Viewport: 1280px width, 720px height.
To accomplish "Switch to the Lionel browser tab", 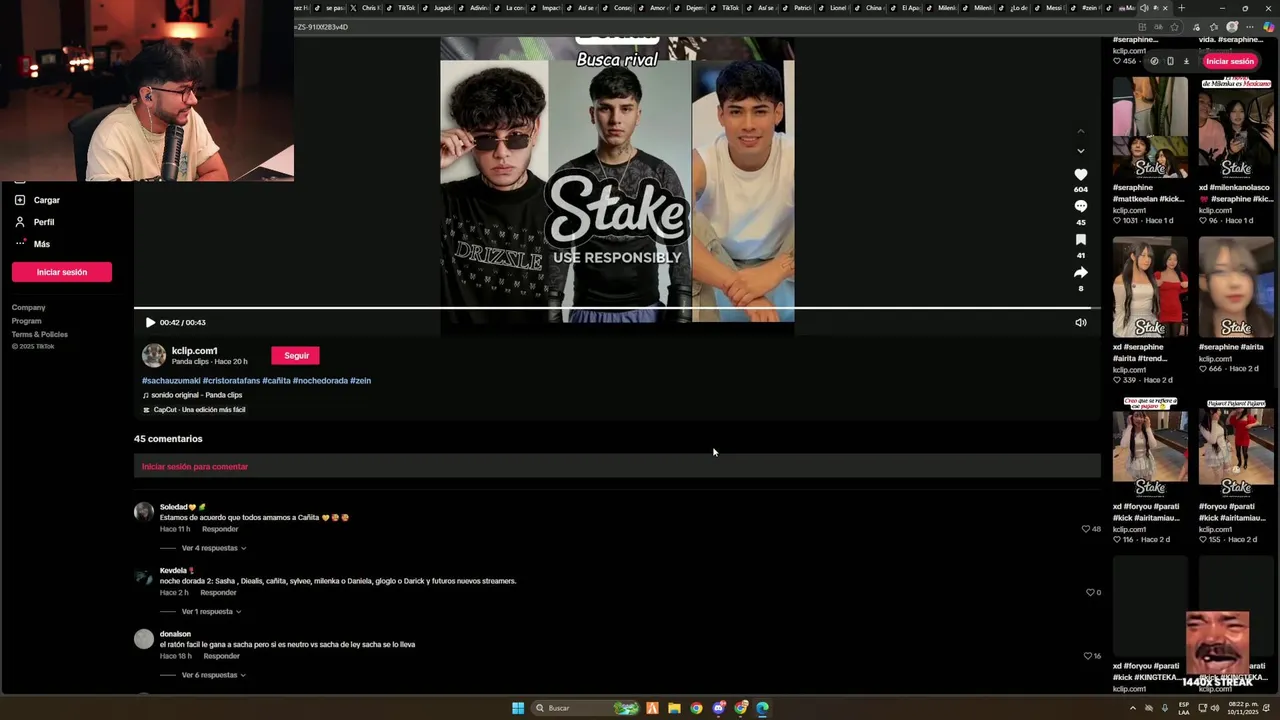I will 835,8.
